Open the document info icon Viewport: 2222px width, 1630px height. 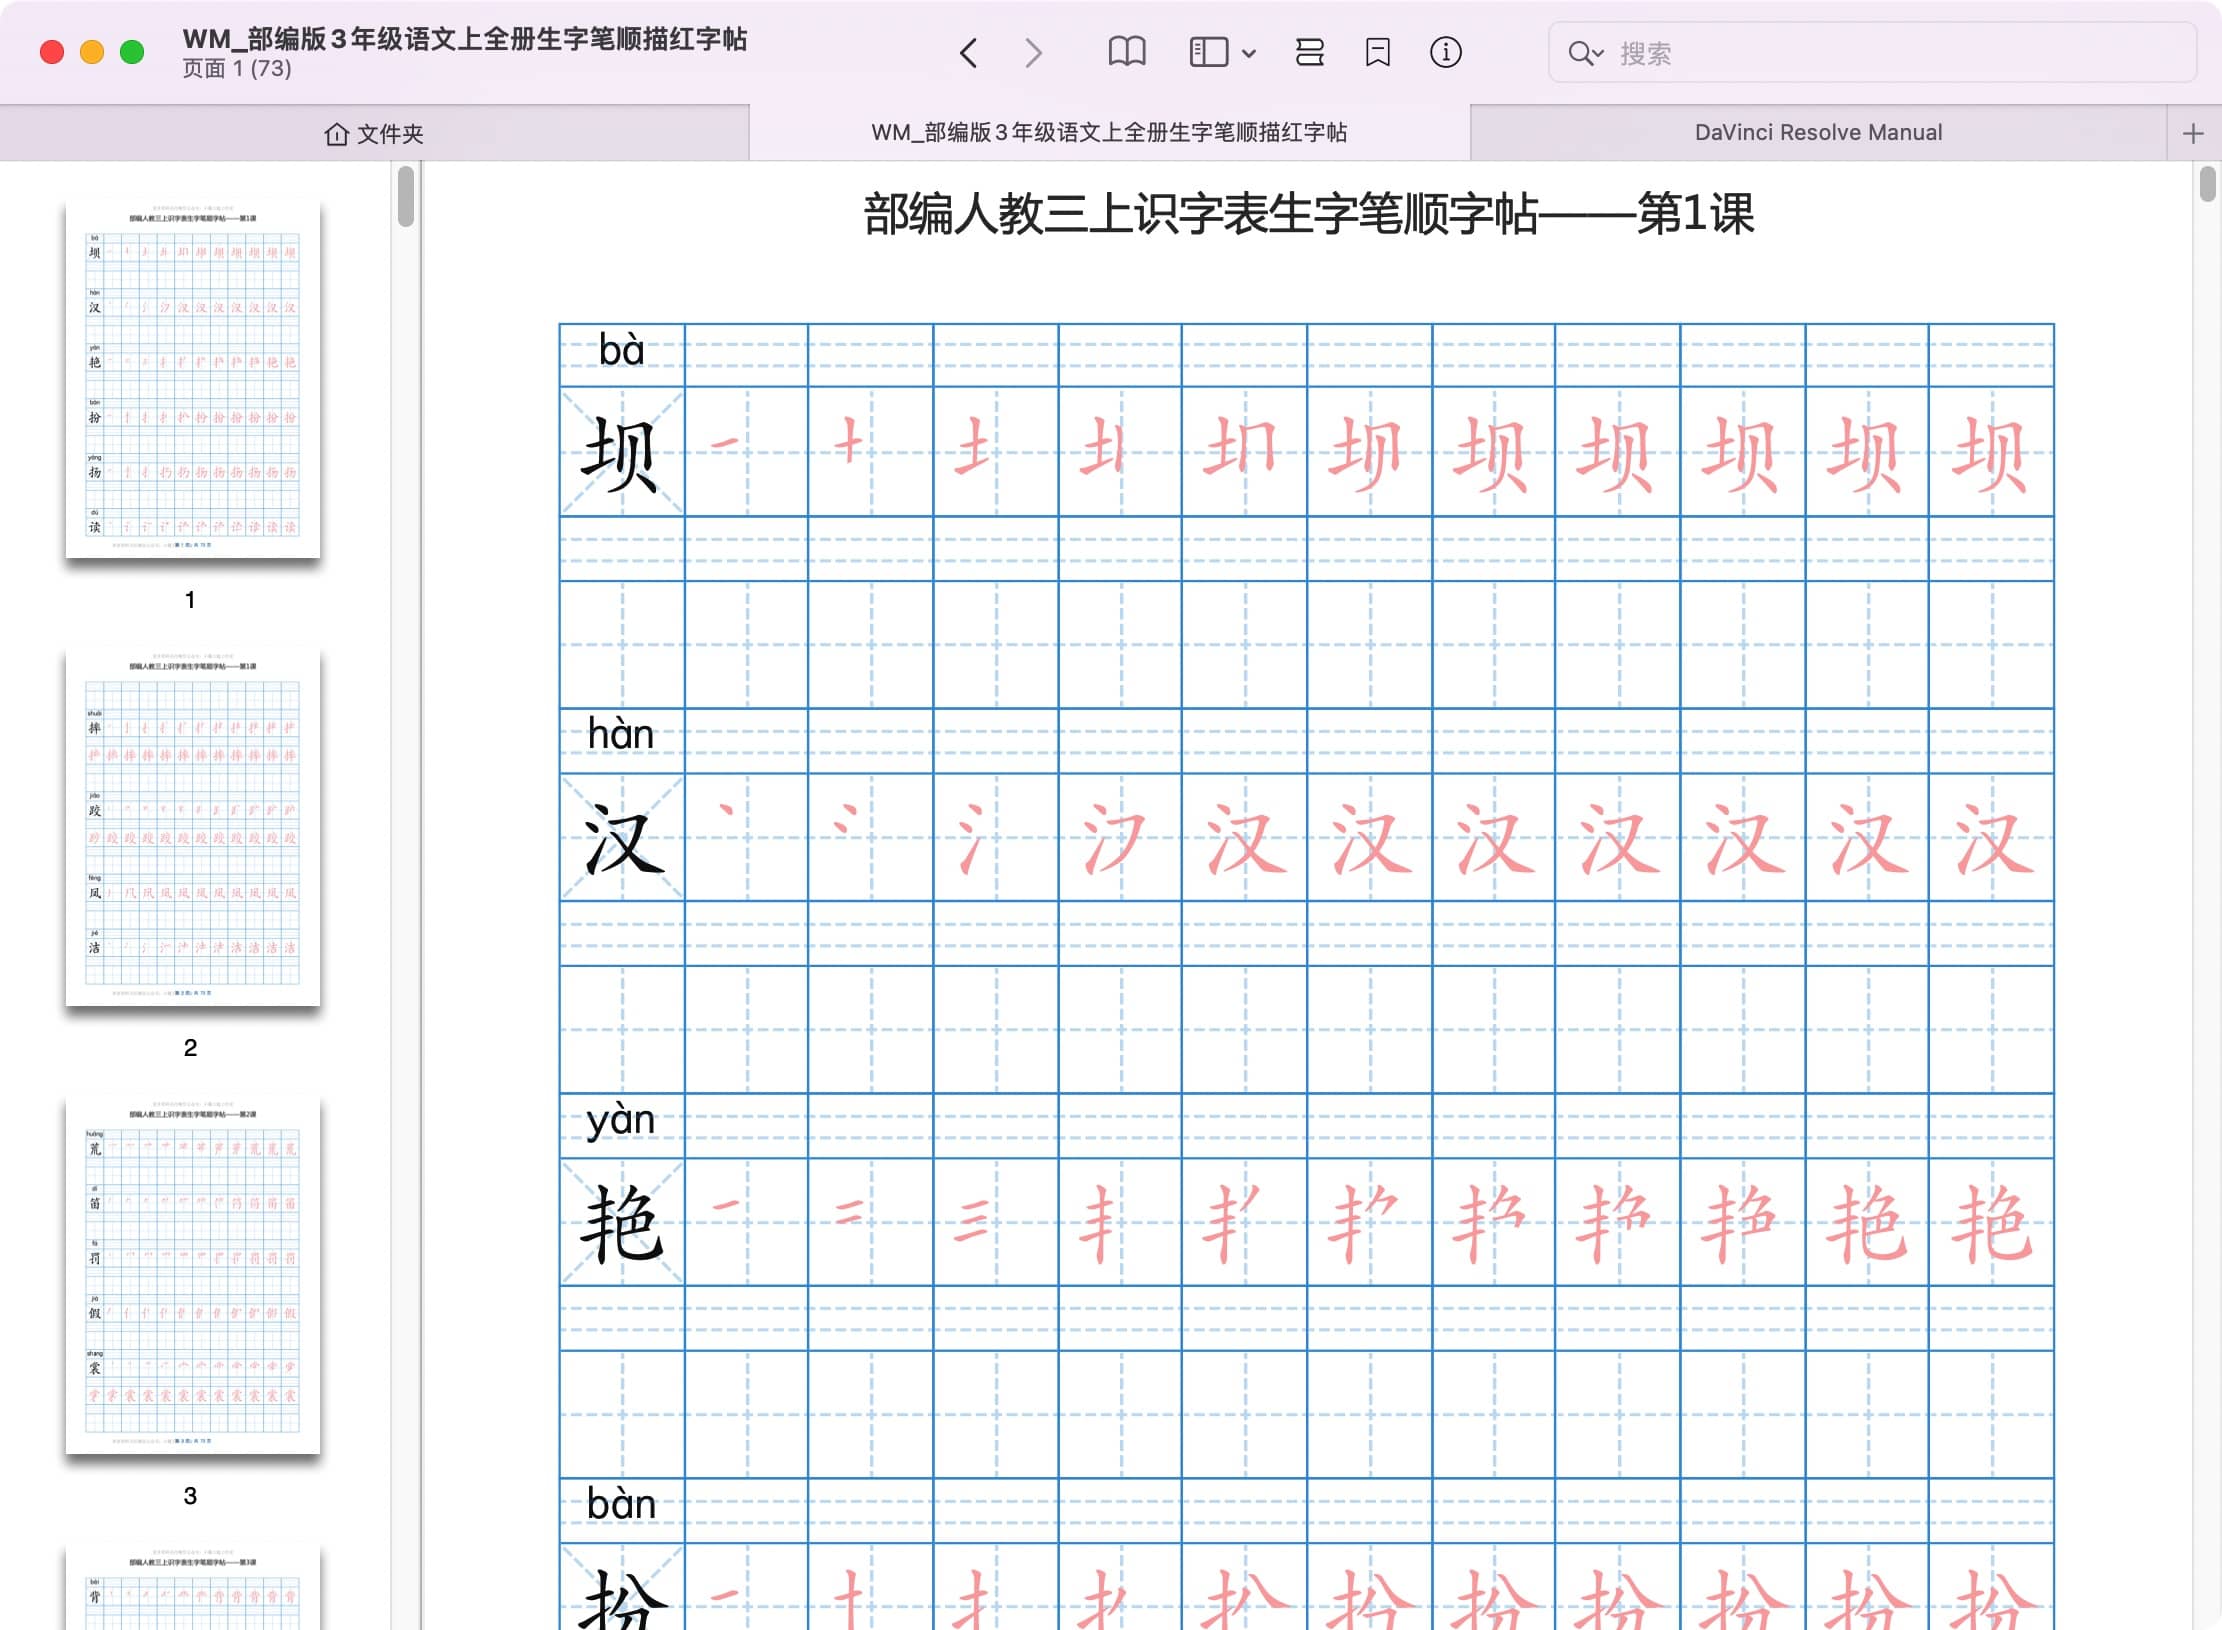pos(1445,52)
